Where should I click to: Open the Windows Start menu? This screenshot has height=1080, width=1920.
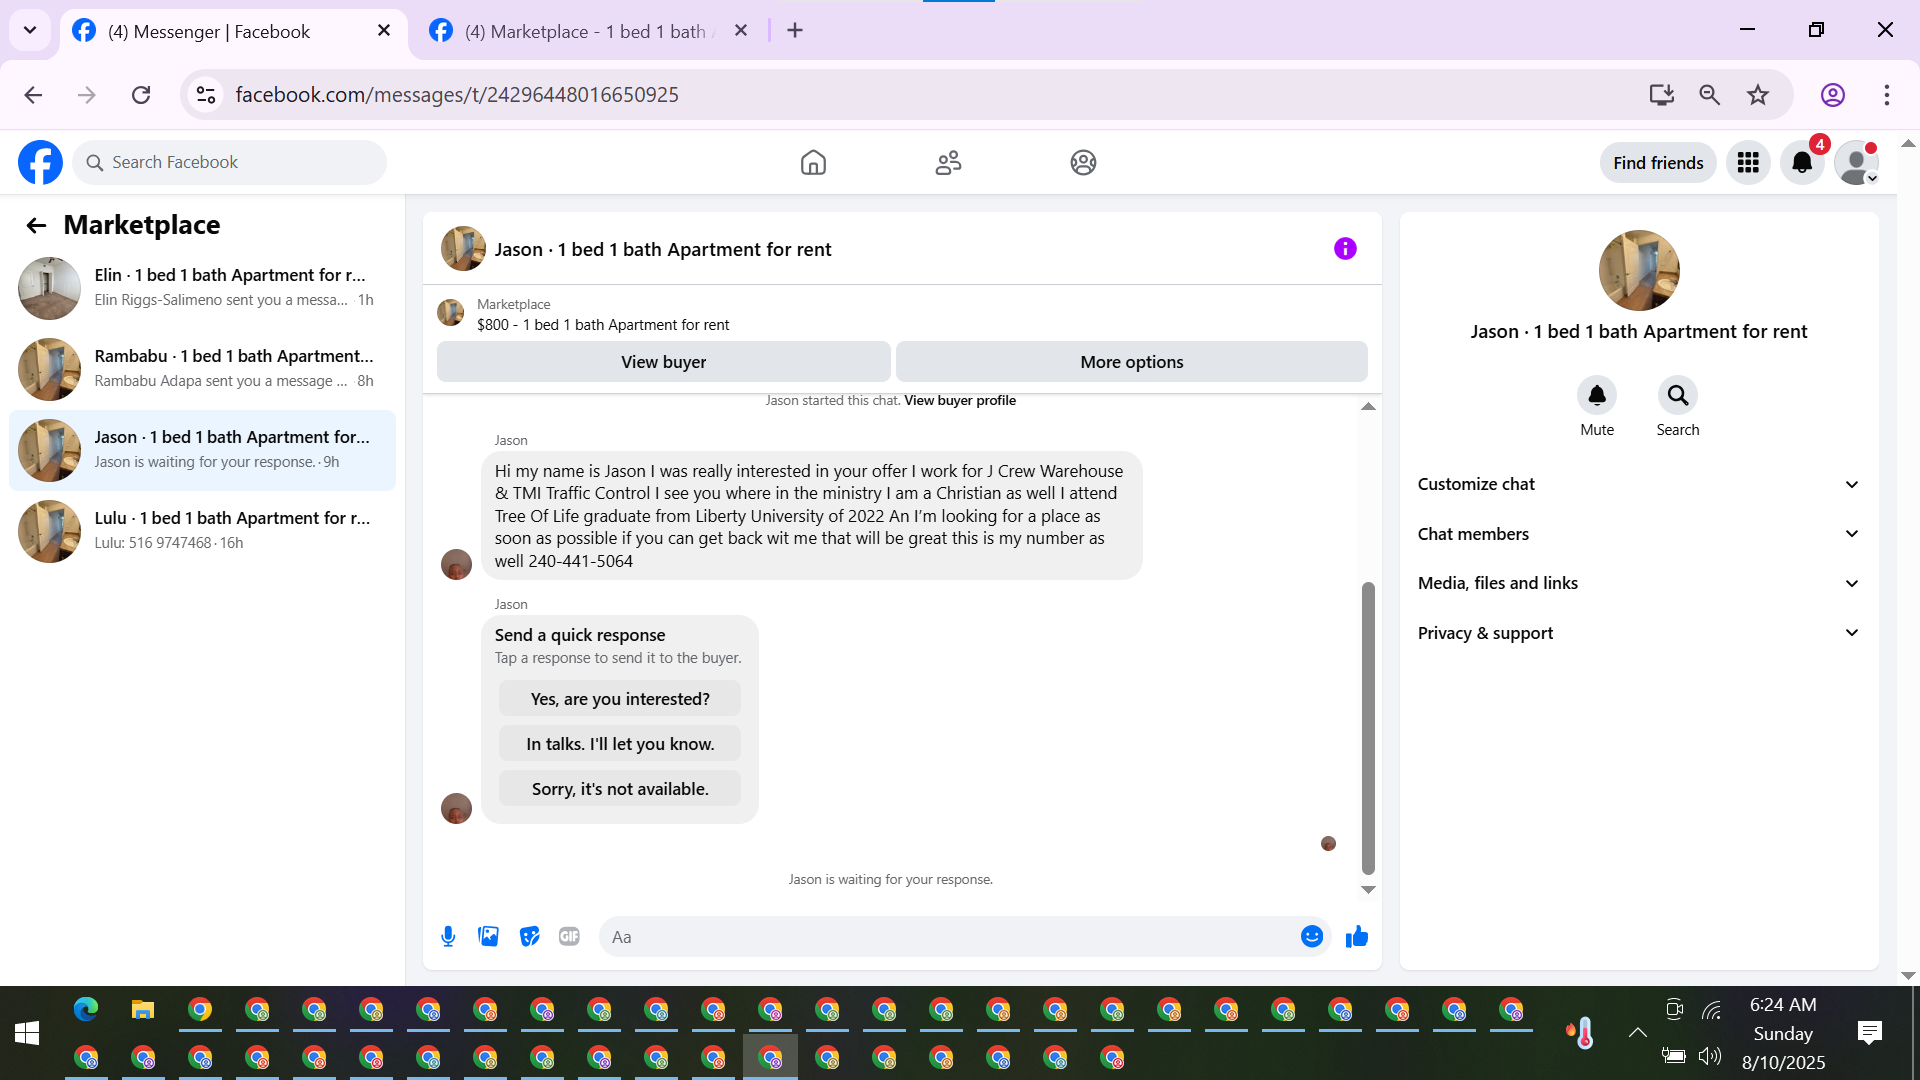pos(27,1033)
